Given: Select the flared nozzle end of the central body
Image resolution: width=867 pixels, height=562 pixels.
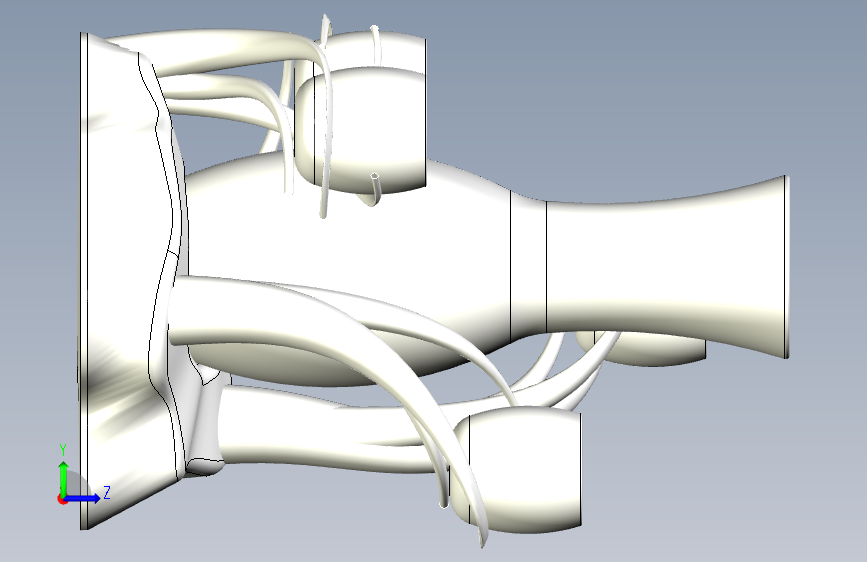Looking at the screenshot, I should coord(666,266).
